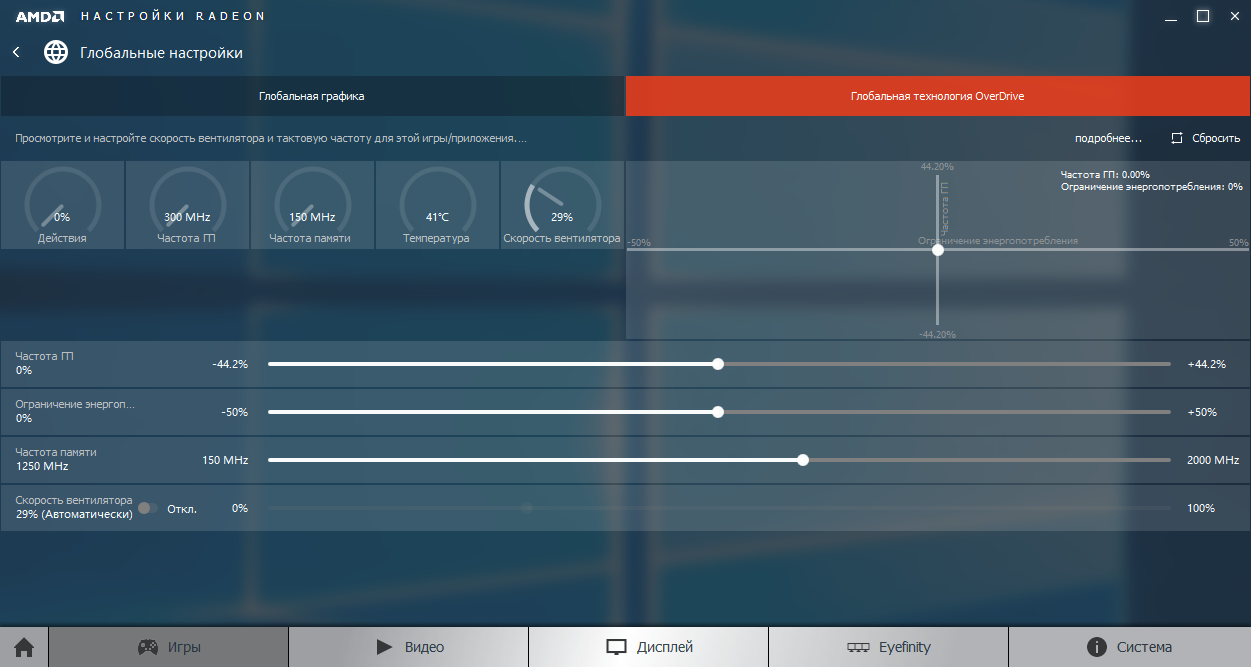
Task: Click the Скорость вентилятора 29% gauge
Action: click(x=562, y=205)
